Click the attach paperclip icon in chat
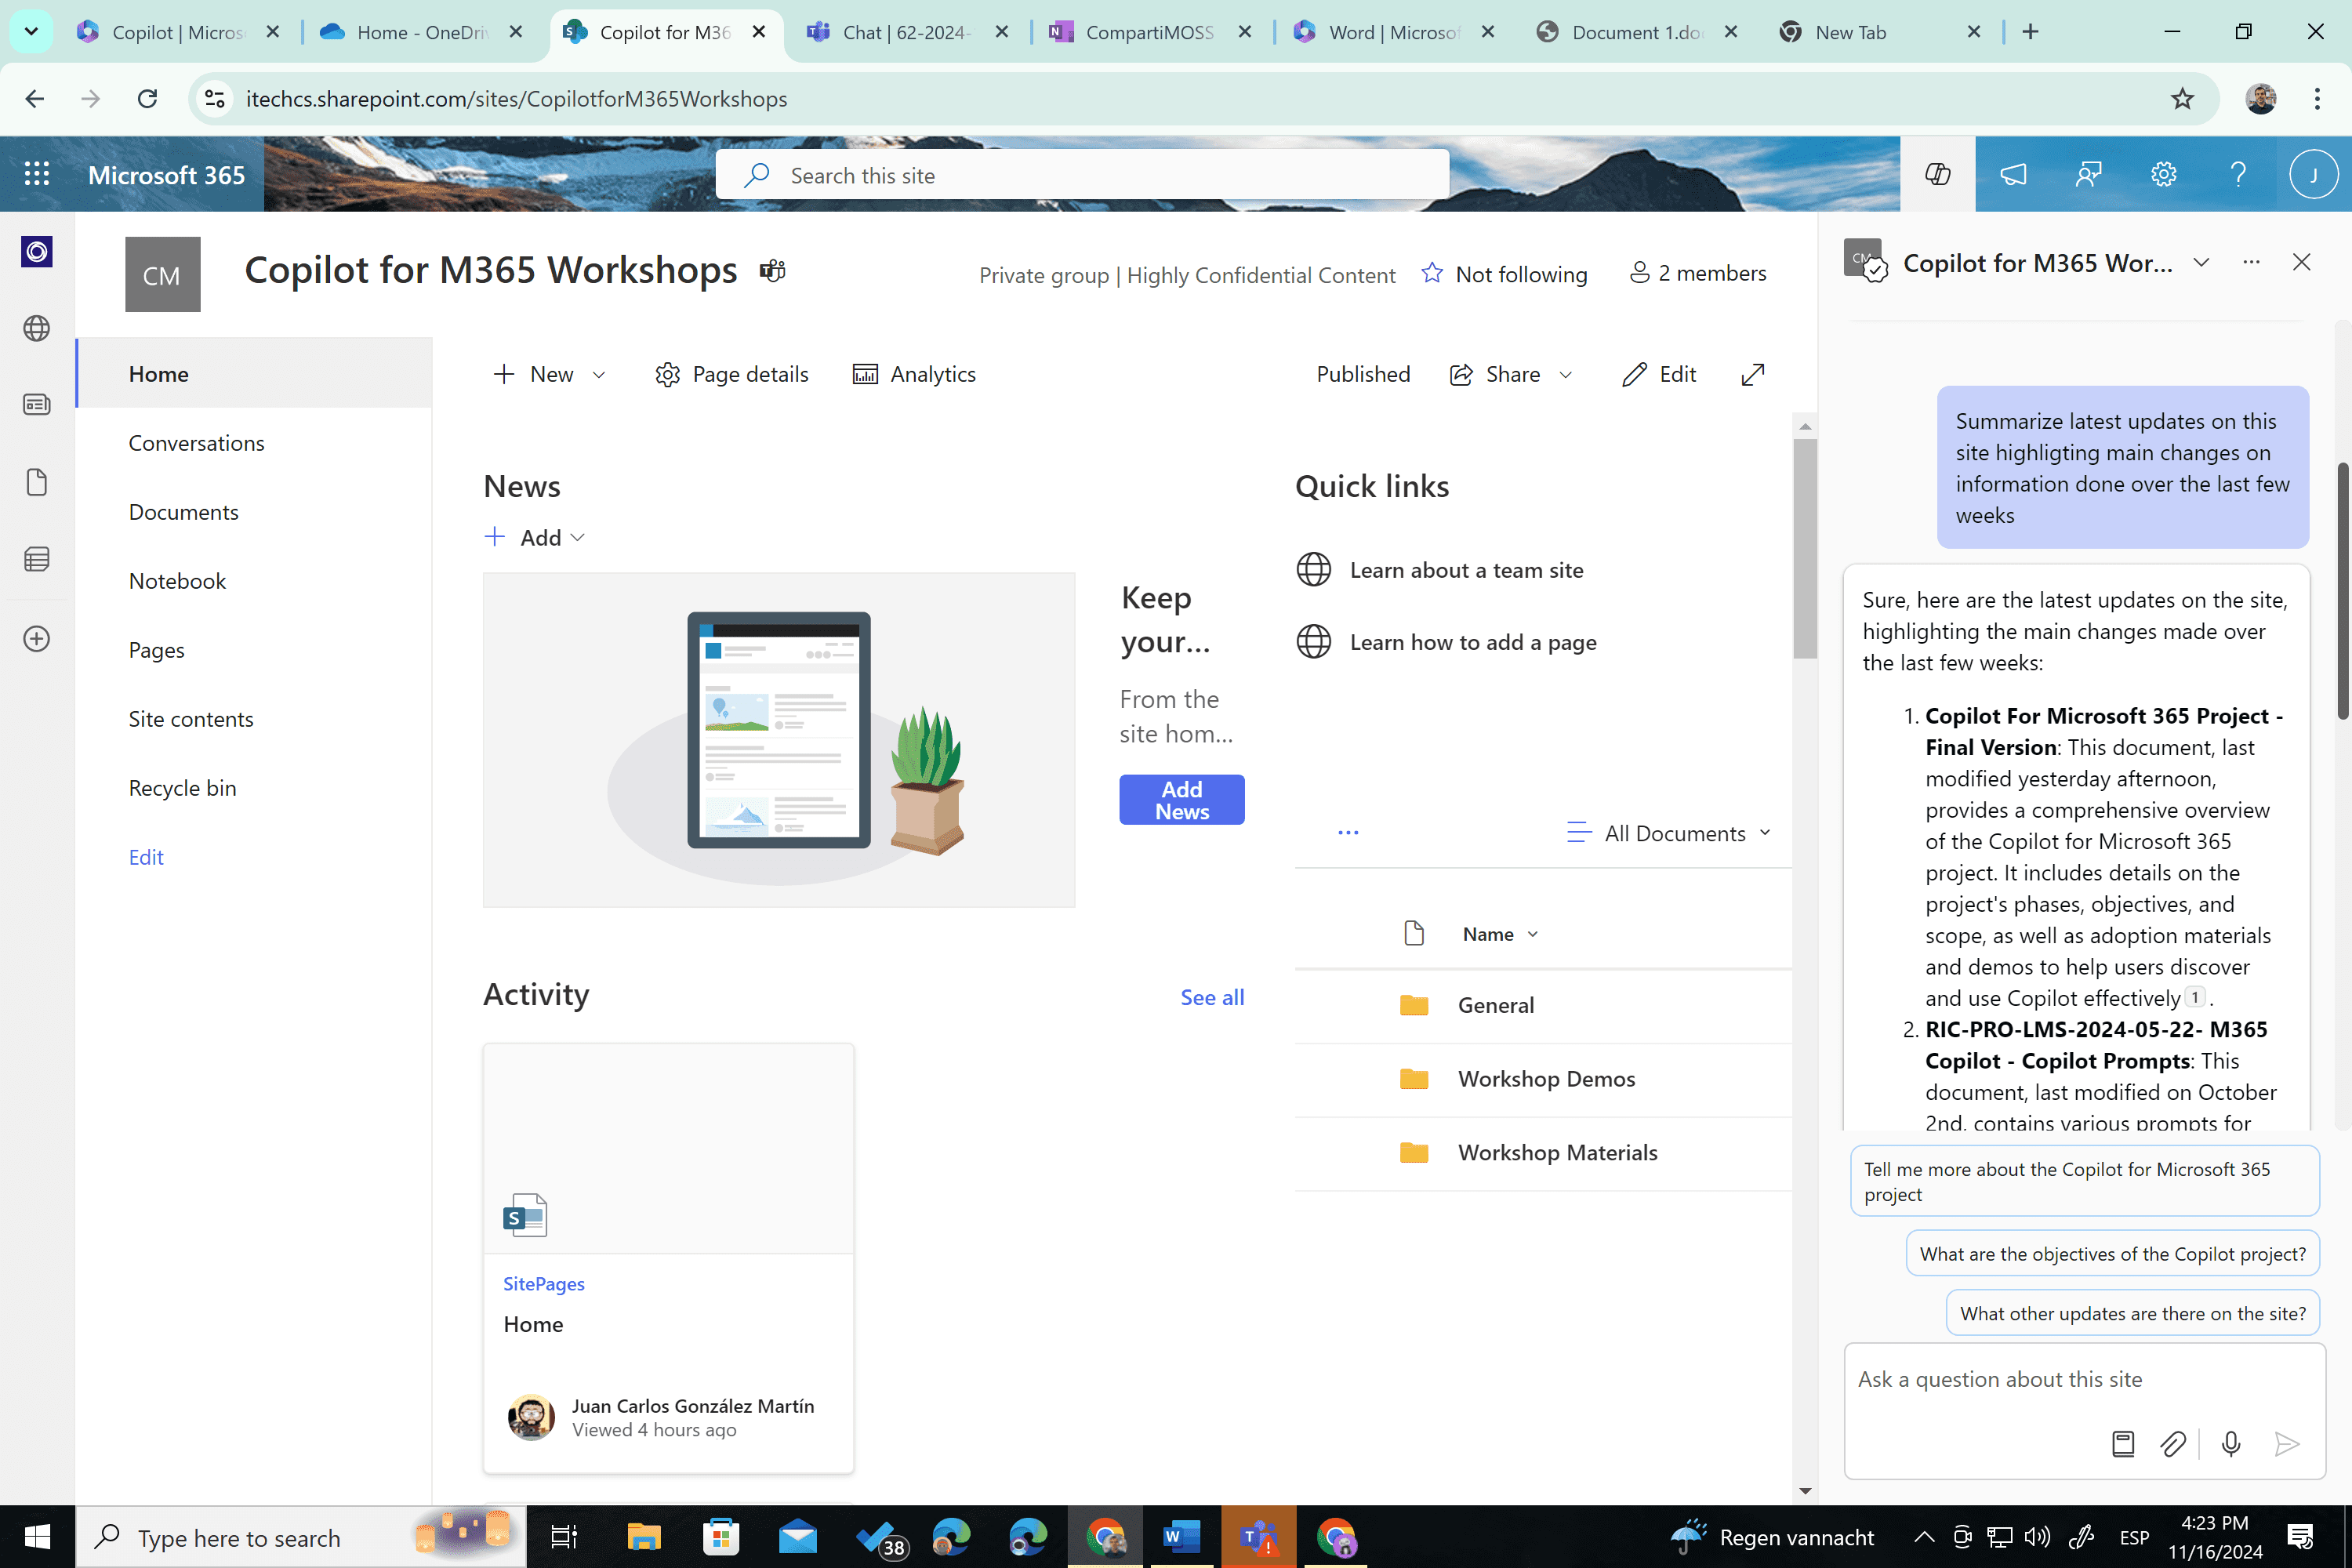 pos(2172,1444)
